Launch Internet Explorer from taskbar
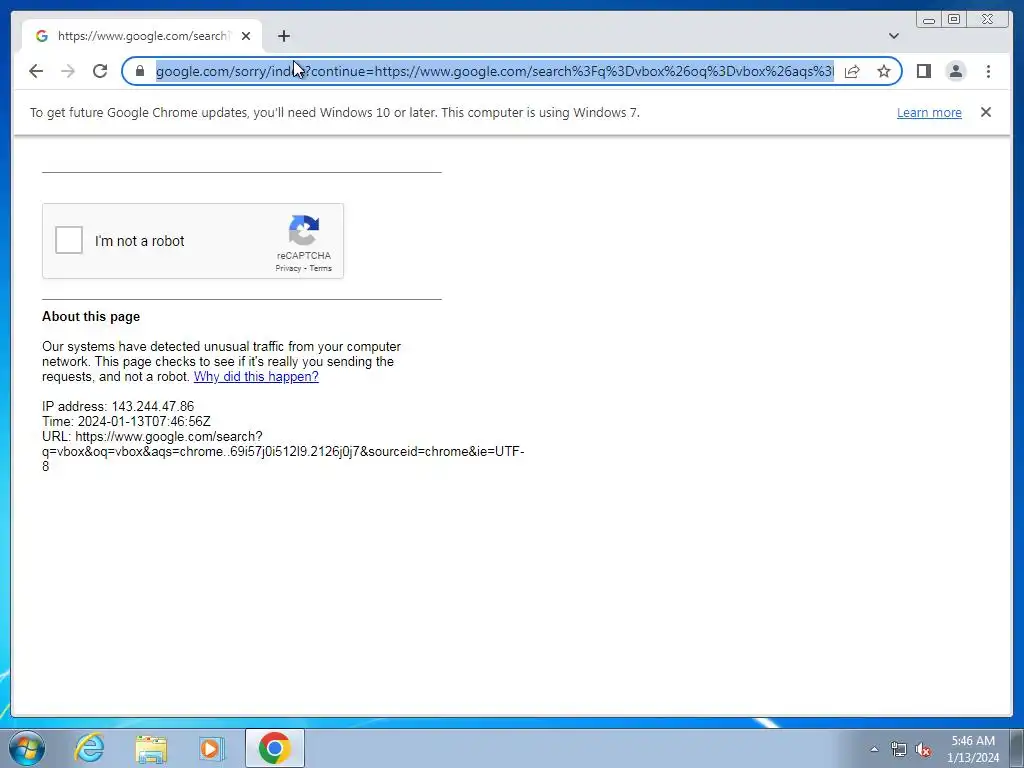The image size is (1024, 768). coord(89,748)
